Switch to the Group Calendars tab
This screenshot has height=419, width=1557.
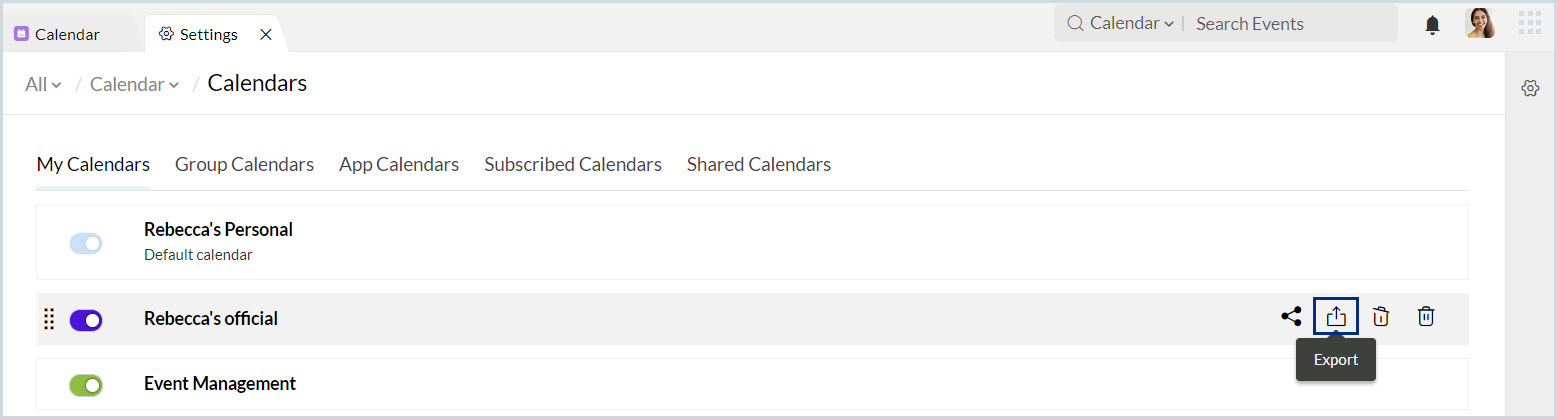click(x=244, y=164)
